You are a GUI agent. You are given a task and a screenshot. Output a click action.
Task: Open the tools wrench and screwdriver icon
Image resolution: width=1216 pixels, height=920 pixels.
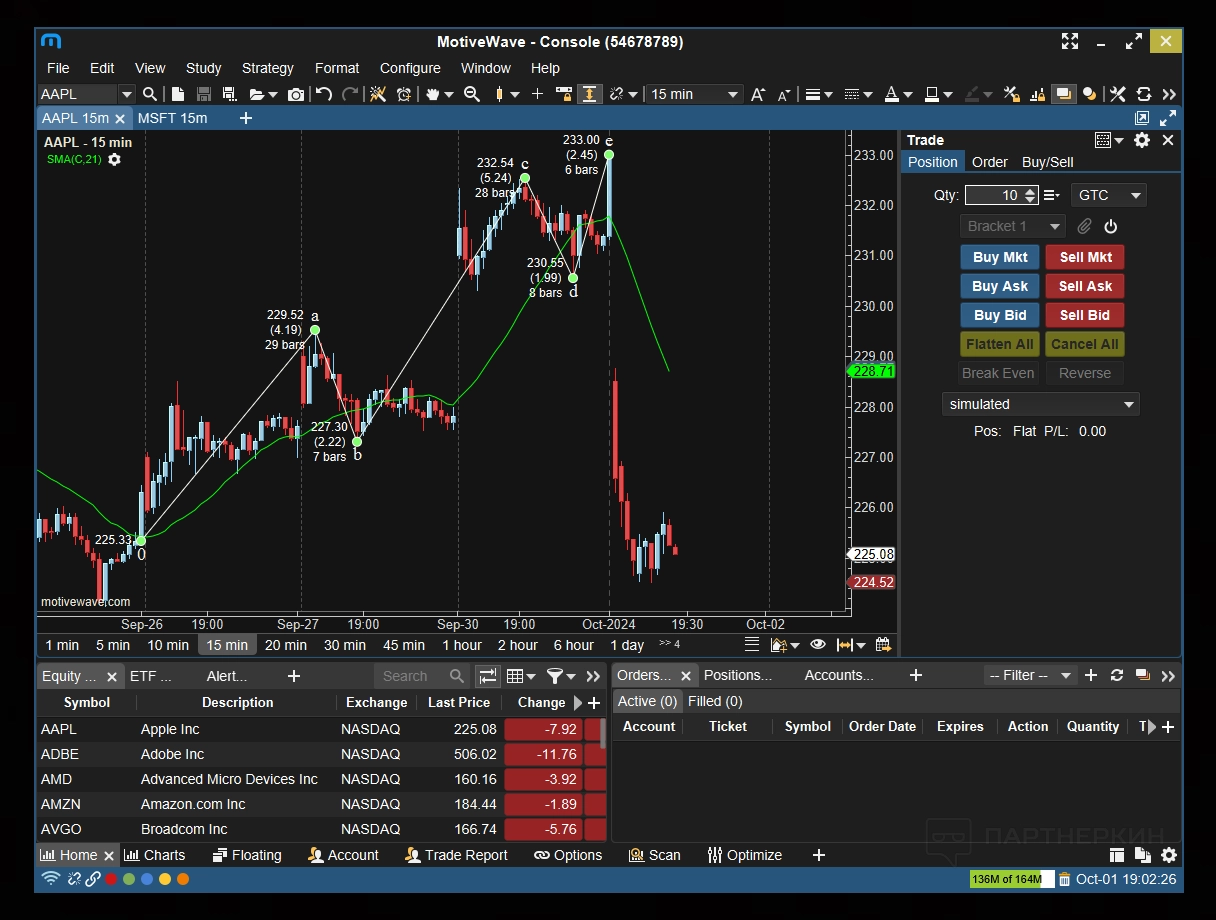pyautogui.click(x=1118, y=94)
